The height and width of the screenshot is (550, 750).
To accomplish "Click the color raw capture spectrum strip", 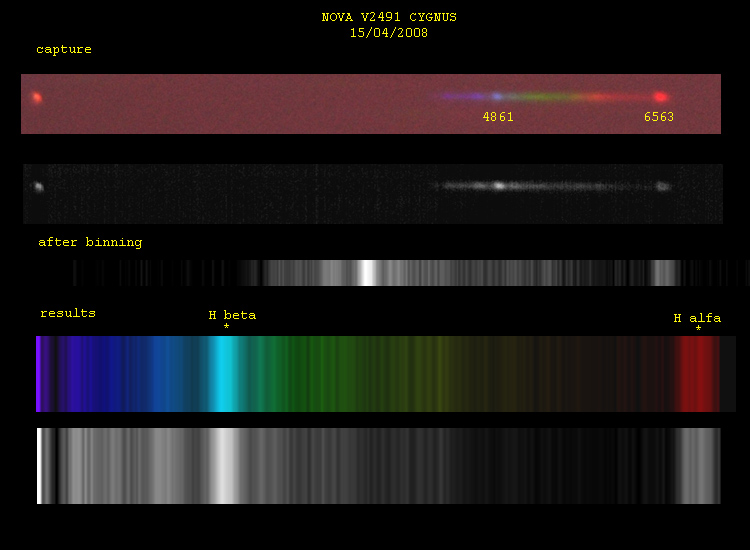I will (371, 104).
